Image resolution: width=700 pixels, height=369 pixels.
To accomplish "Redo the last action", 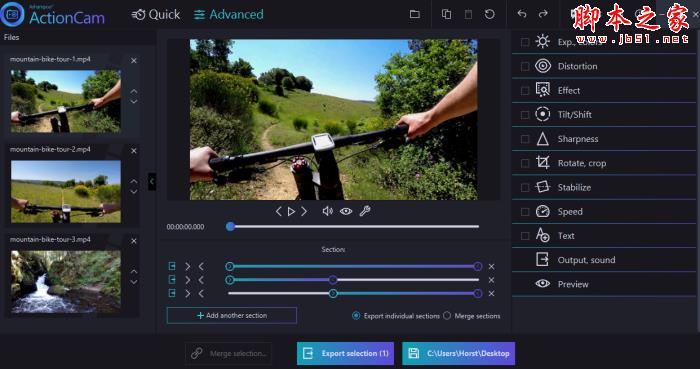I will (x=543, y=14).
